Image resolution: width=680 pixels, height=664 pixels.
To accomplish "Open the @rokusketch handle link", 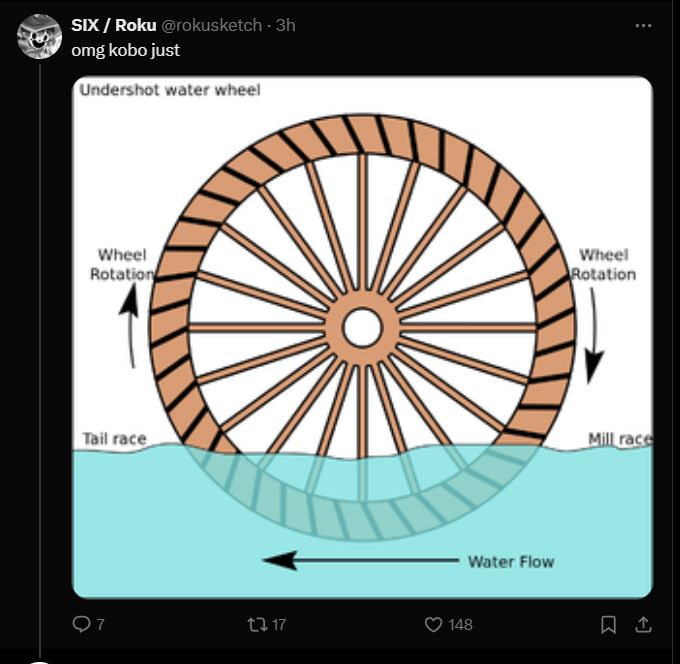I will point(212,25).
